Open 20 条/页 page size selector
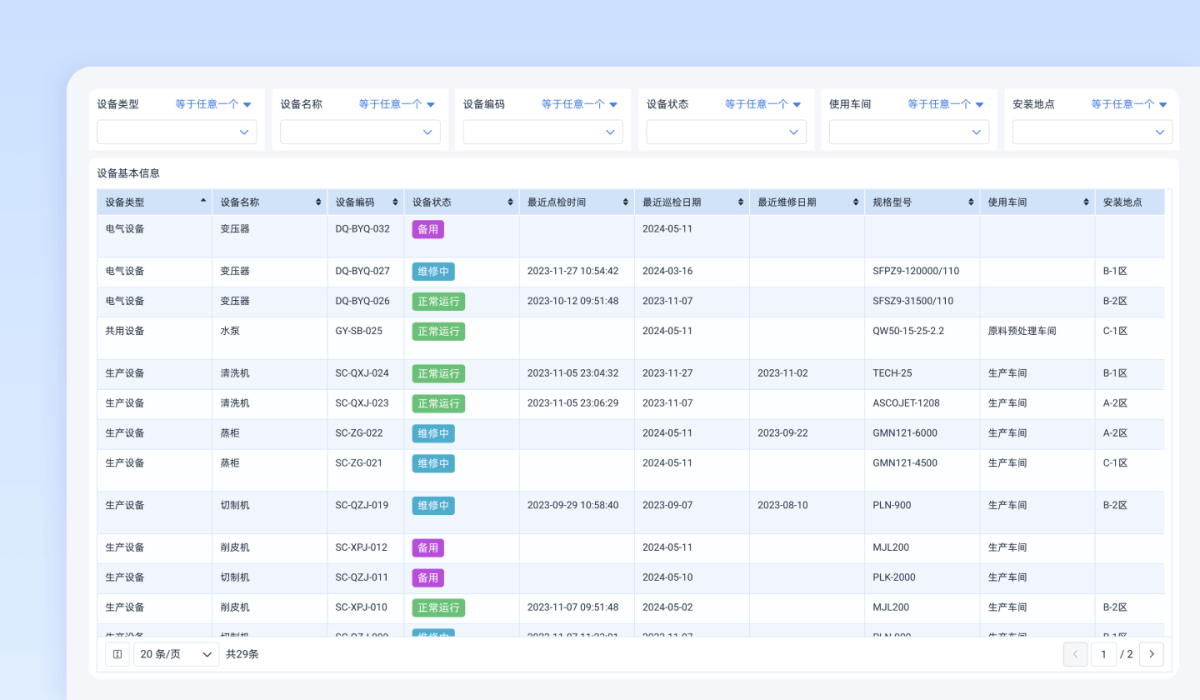 pyautogui.click(x=176, y=654)
